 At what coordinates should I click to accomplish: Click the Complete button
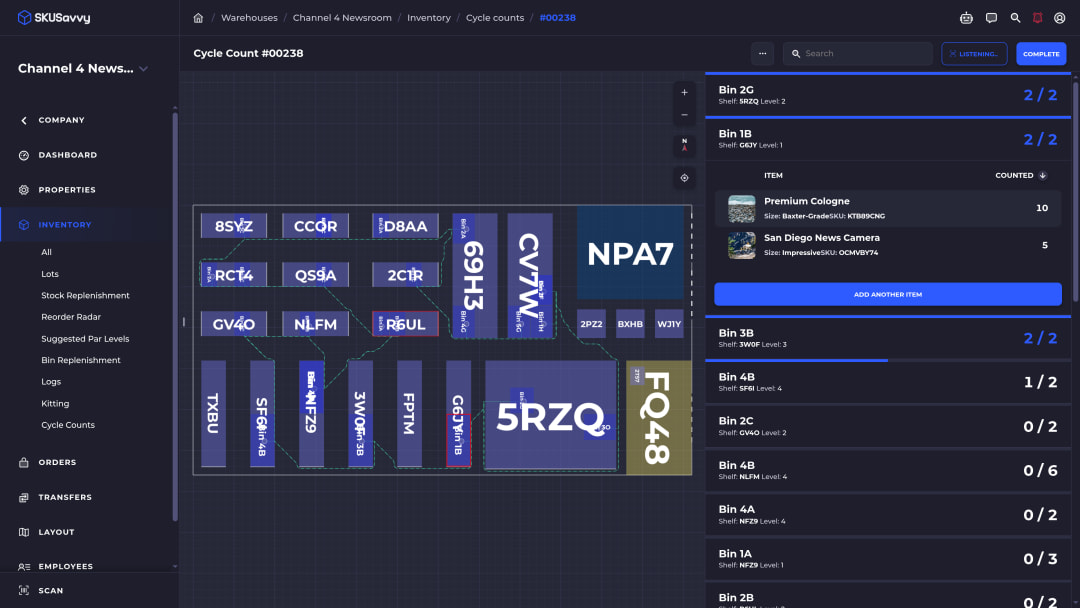click(1041, 54)
